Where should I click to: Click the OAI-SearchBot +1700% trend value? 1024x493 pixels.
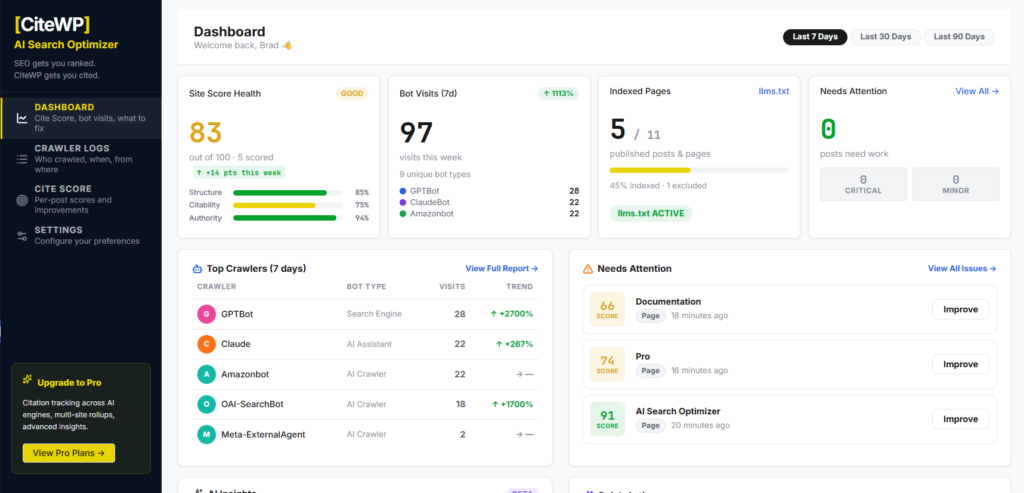point(511,404)
